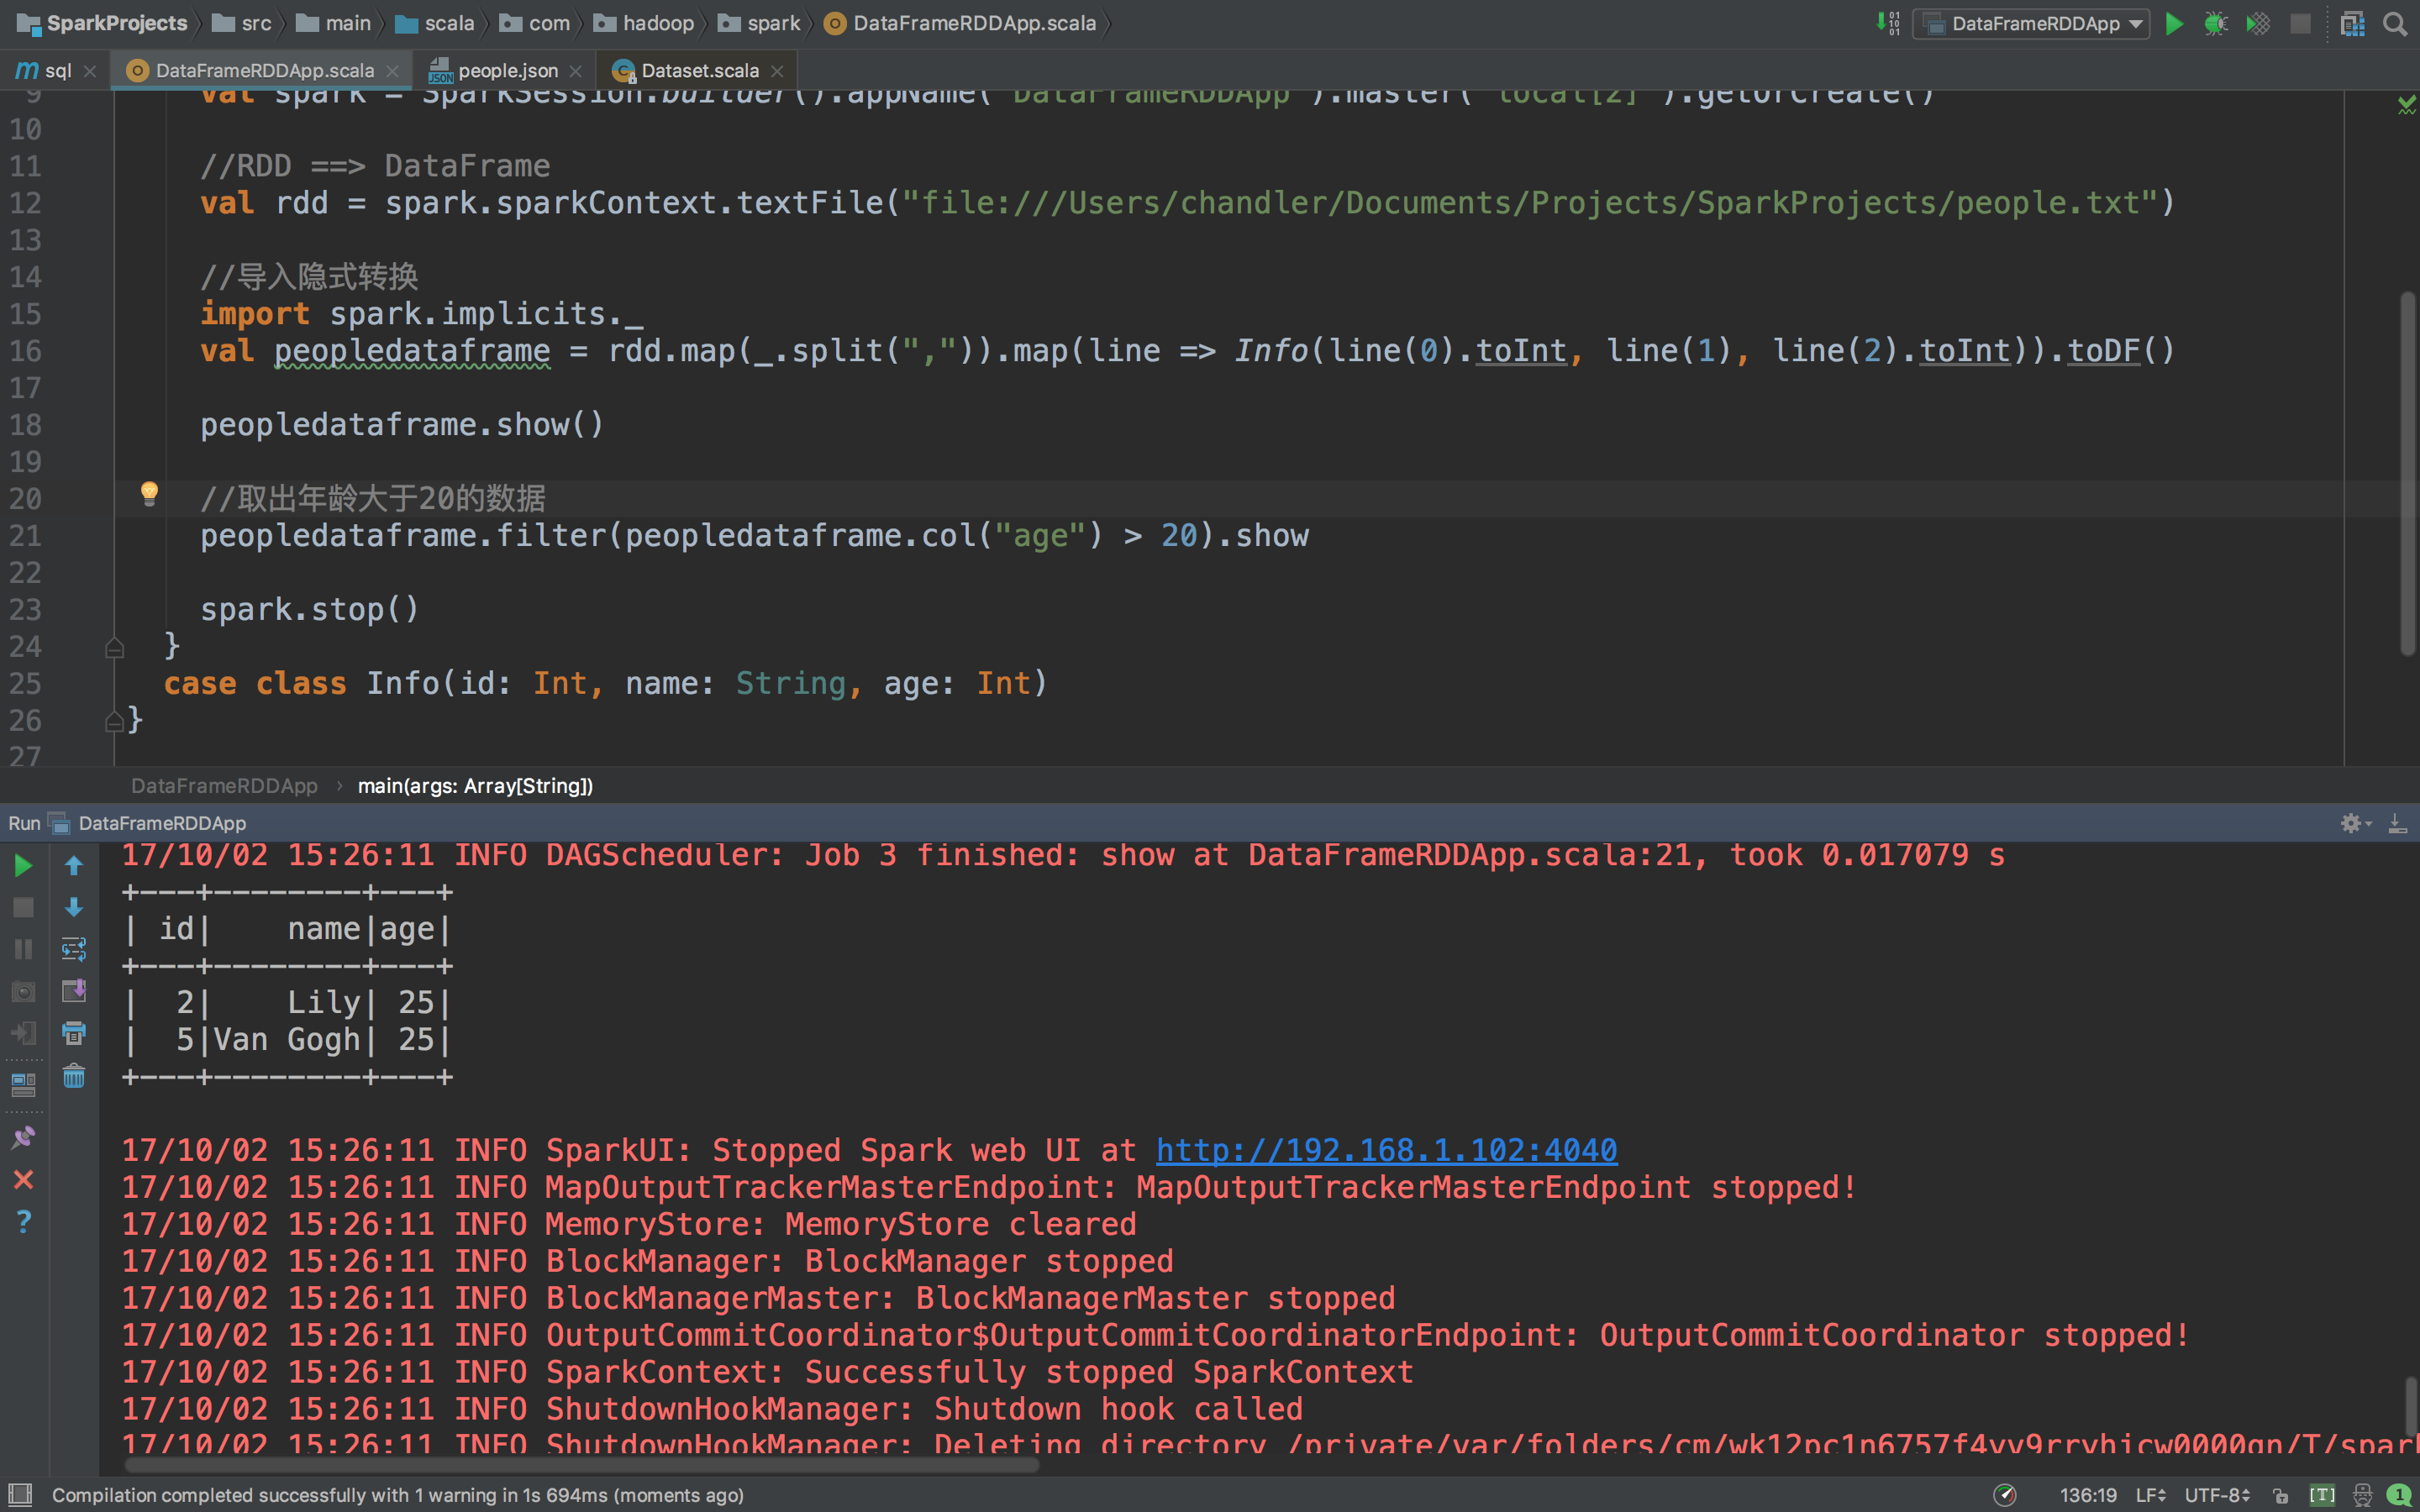Click the Make Project build icon

pos(1887,24)
